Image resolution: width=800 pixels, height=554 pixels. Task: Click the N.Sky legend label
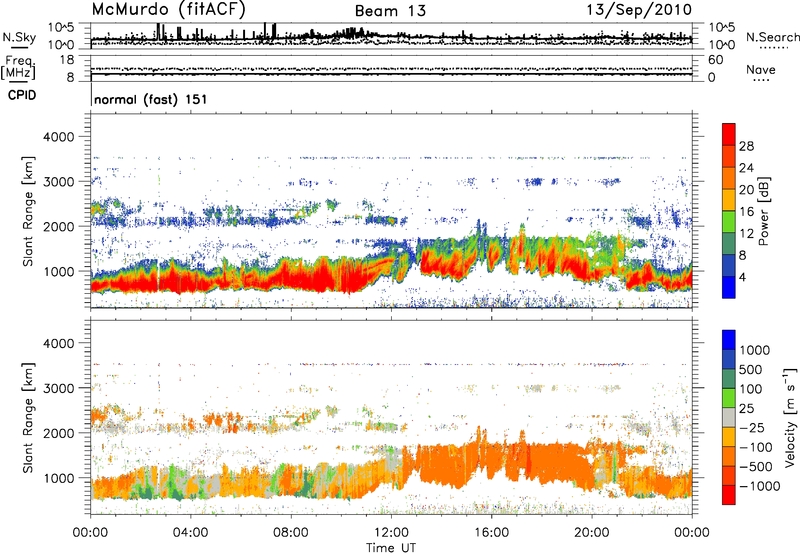click(x=19, y=37)
